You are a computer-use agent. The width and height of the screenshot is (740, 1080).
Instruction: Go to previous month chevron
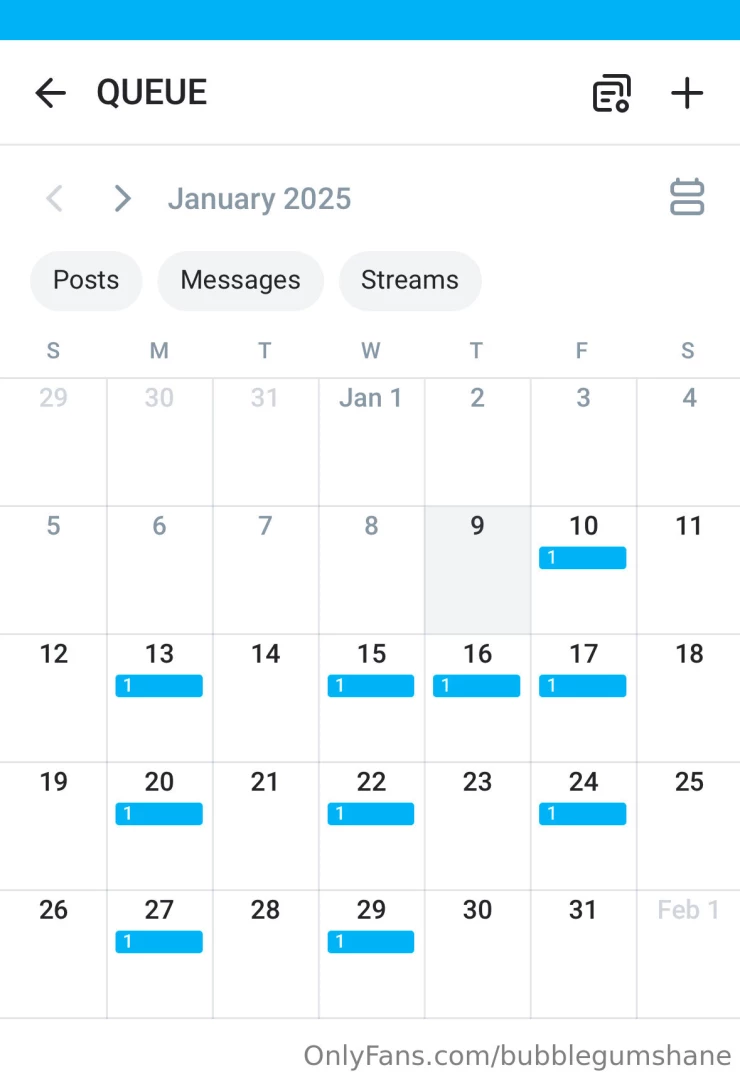(54, 198)
